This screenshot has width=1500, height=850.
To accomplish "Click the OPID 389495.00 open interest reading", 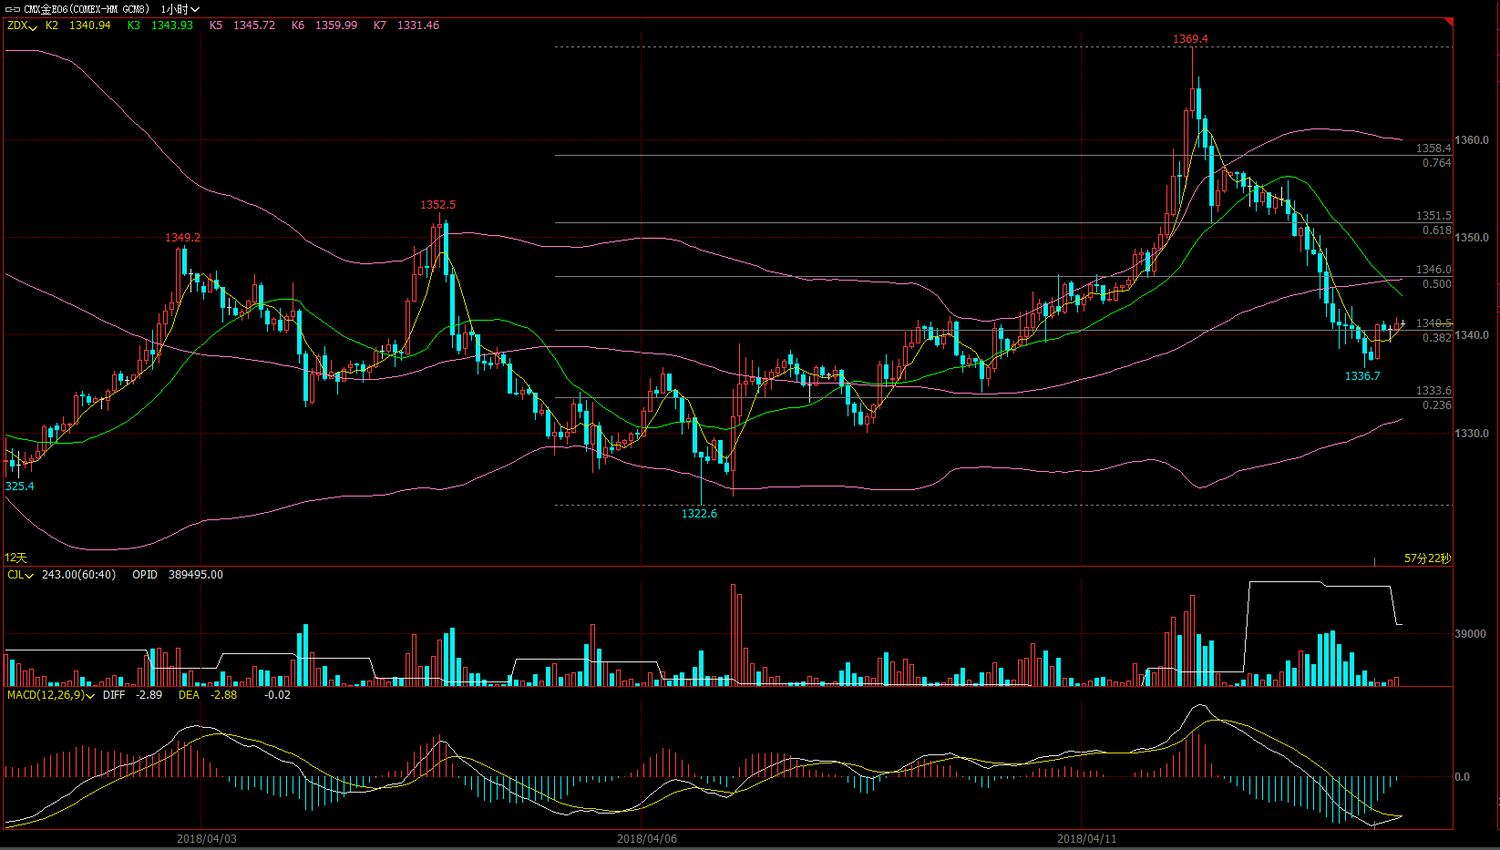I will (178, 575).
